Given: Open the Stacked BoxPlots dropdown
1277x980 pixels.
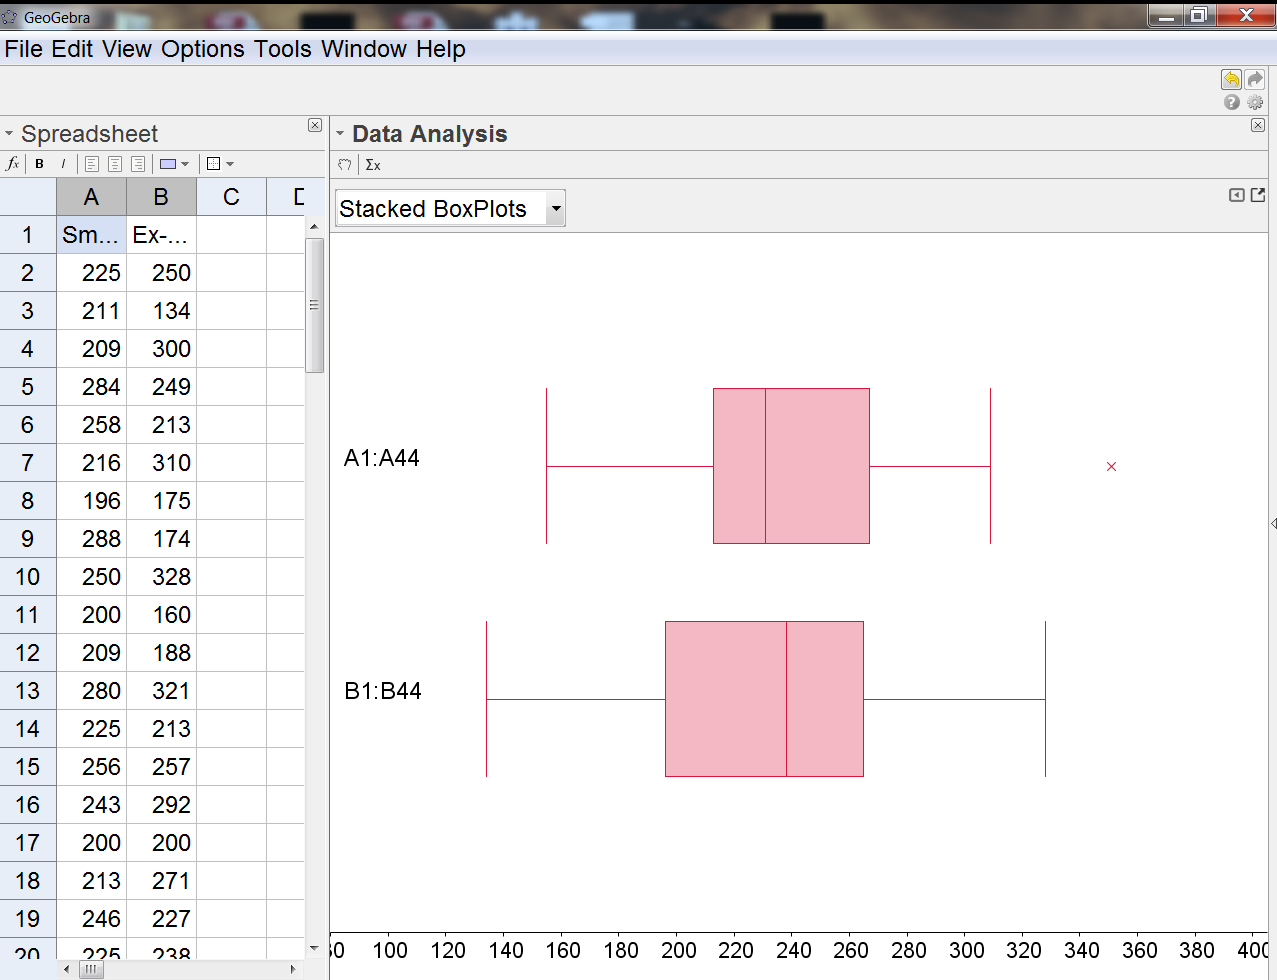Looking at the screenshot, I should pos(450,208).
